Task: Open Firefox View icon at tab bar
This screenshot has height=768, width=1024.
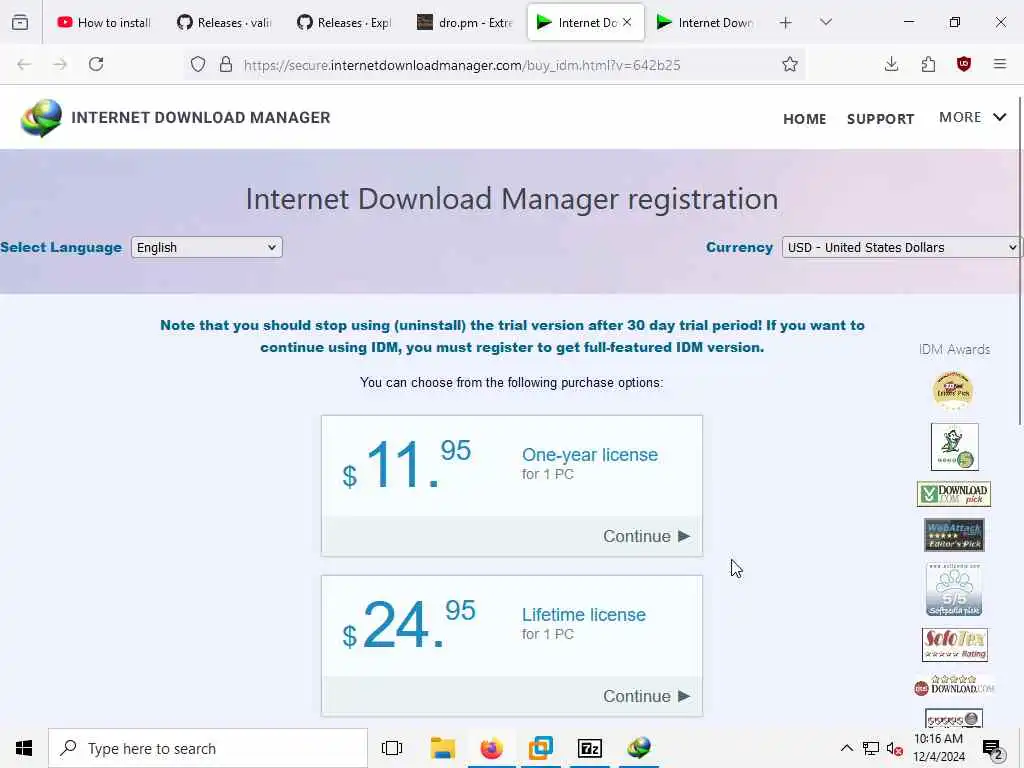Action: click(20, 22)
